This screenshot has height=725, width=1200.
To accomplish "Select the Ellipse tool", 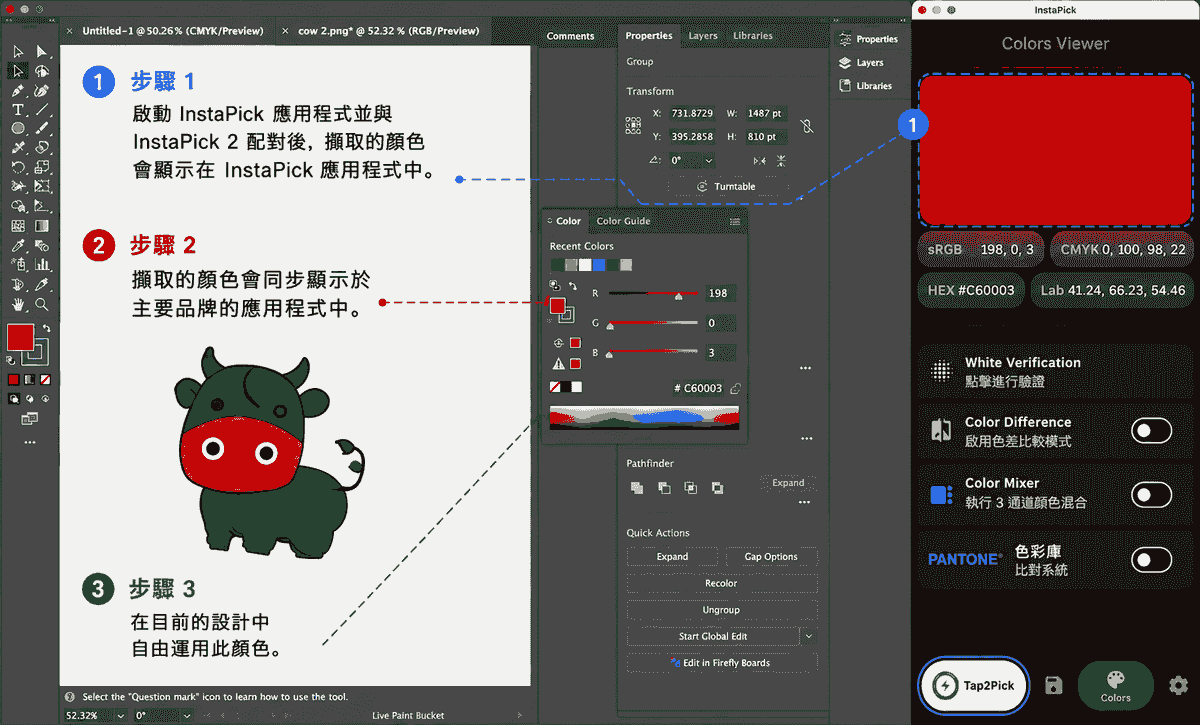I will pyautogui.click(x=18, y=128).
